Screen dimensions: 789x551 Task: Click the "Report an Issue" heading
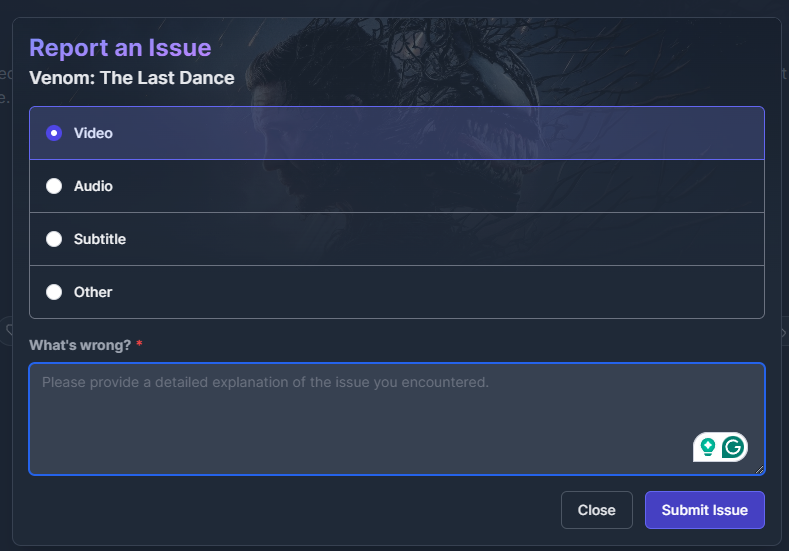pyautogui.click(x=120, y=47)
